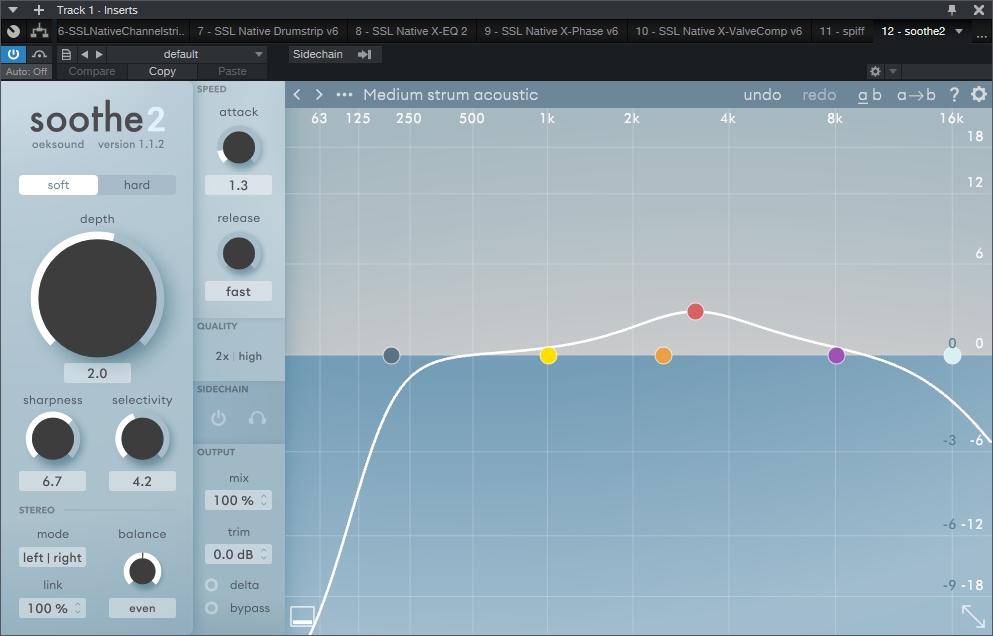The image size is (993, 636).
Task: Click the depth value 2.0 field
Action: pyautogui.click(x=97, y=373)
